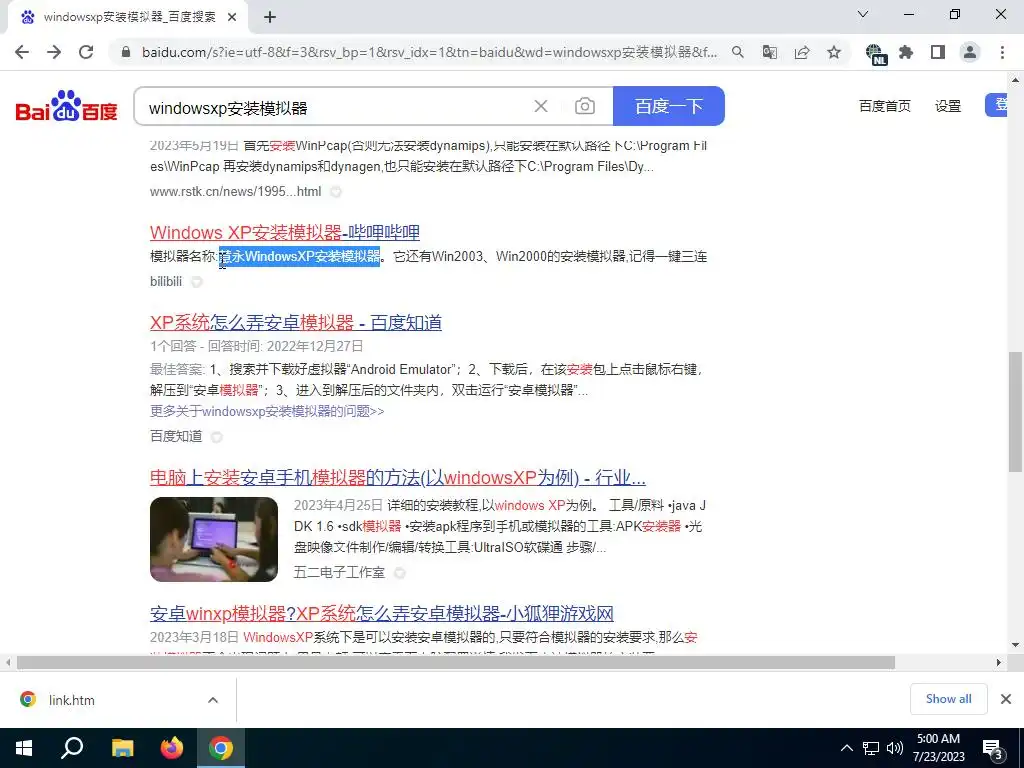
Task: Click the horizontal scrollbar right arrow
Action: click(999, 662)
